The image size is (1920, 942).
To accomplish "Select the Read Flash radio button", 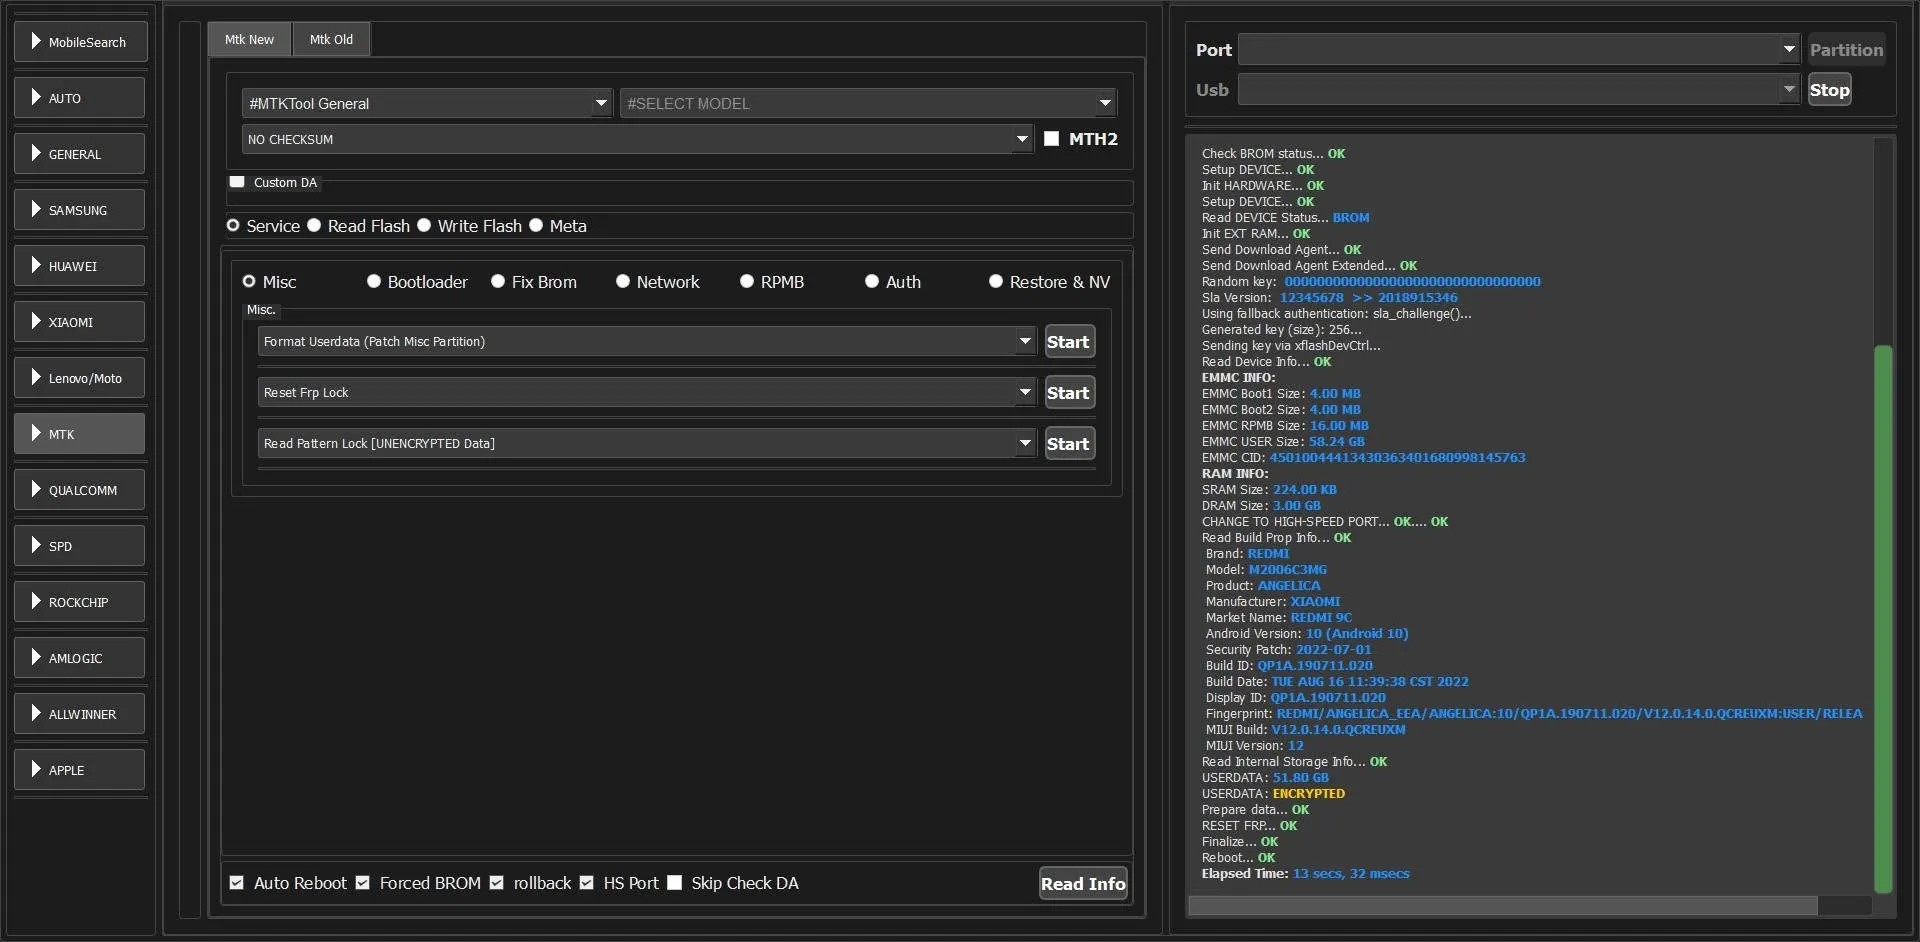I will click(314, 226).
